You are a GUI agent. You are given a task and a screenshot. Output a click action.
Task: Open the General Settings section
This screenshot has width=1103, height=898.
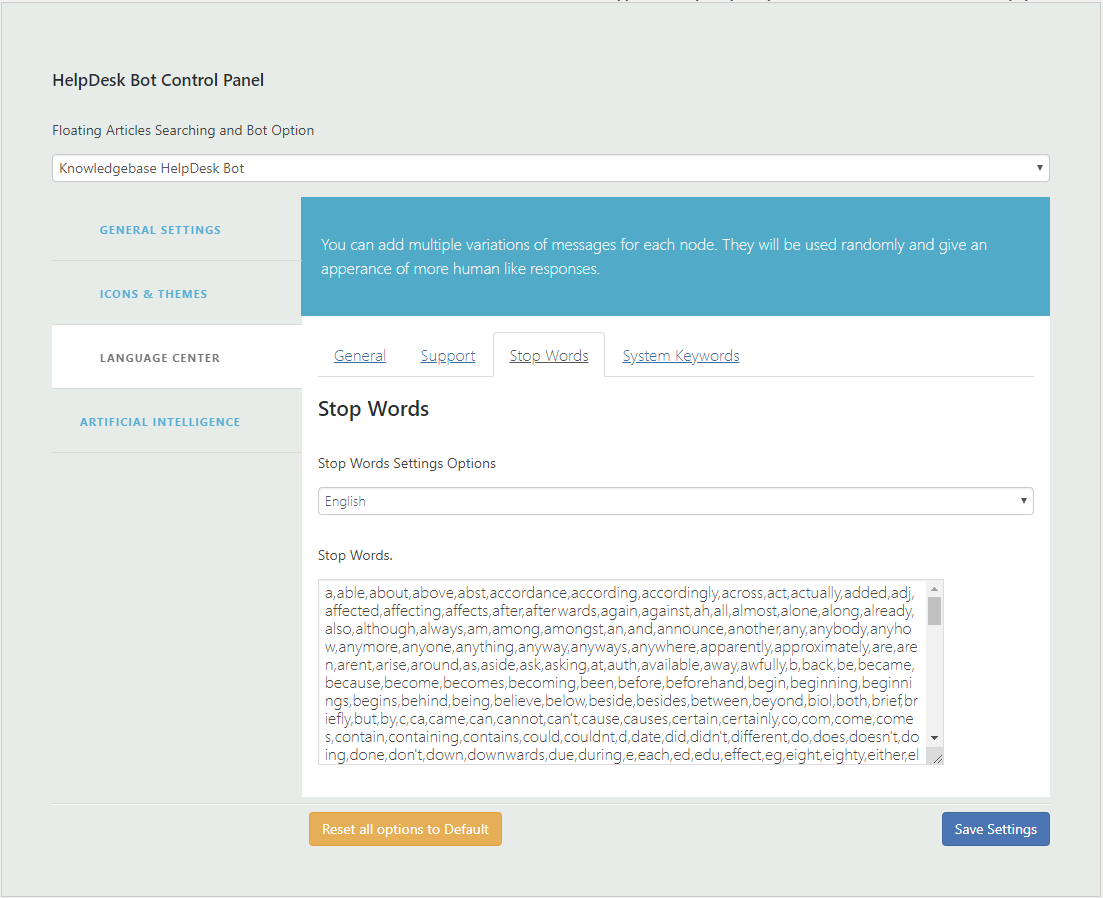(160, 230)
